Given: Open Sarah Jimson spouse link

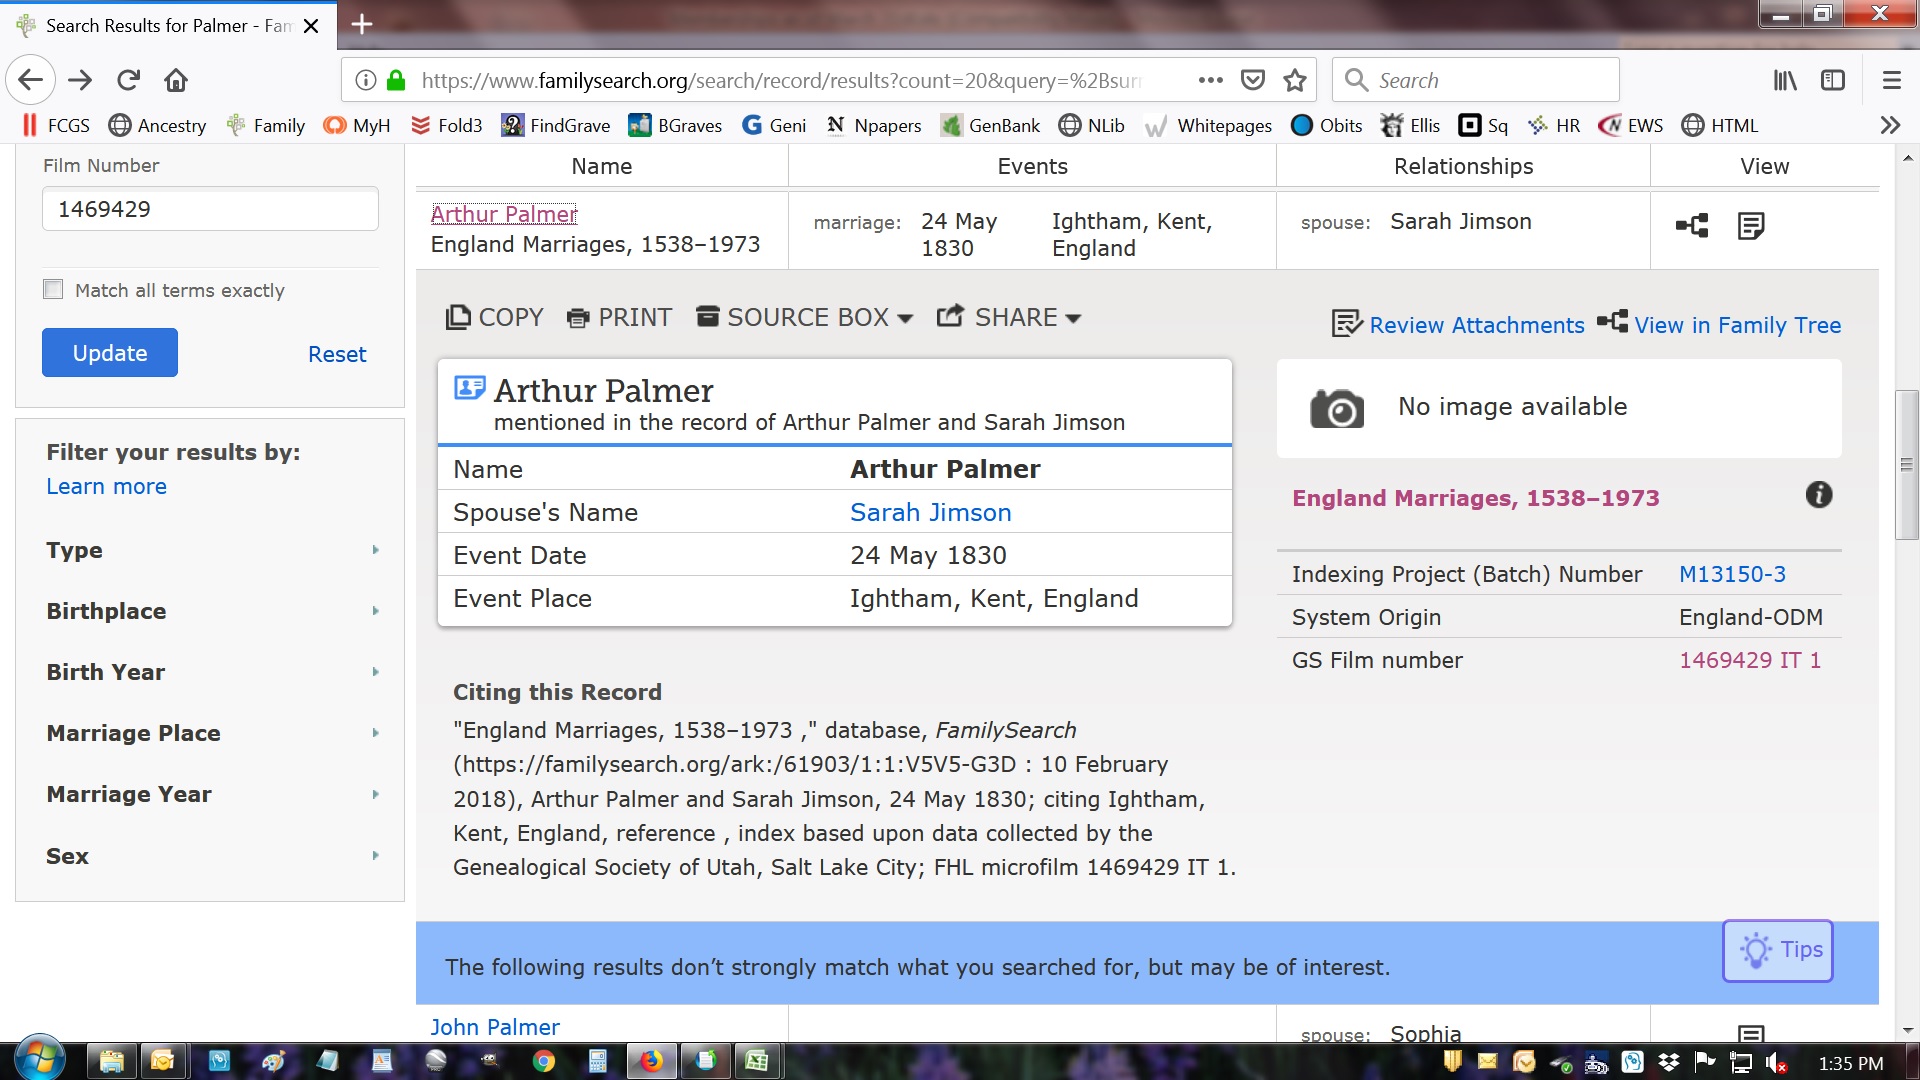Looking at the screenshot, I should point(930,513).
